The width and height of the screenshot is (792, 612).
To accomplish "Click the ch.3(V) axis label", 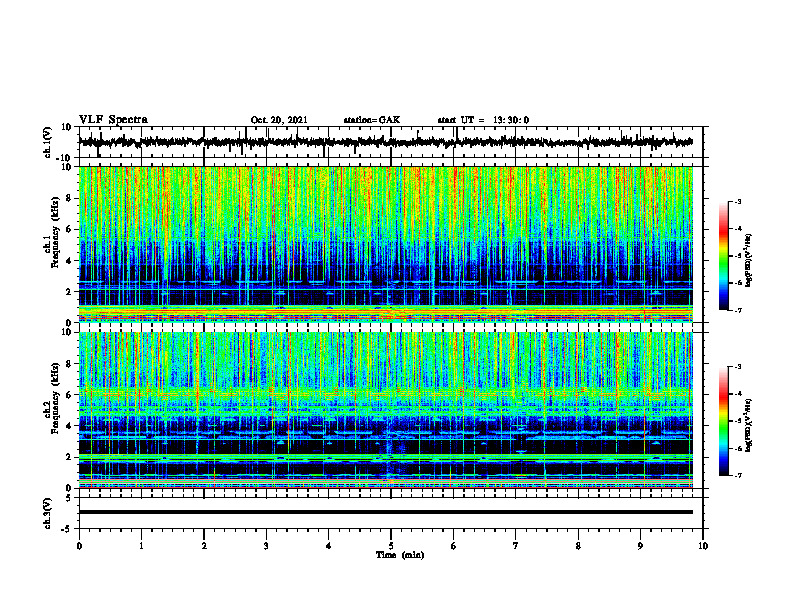I will click(x=48, y=513).
